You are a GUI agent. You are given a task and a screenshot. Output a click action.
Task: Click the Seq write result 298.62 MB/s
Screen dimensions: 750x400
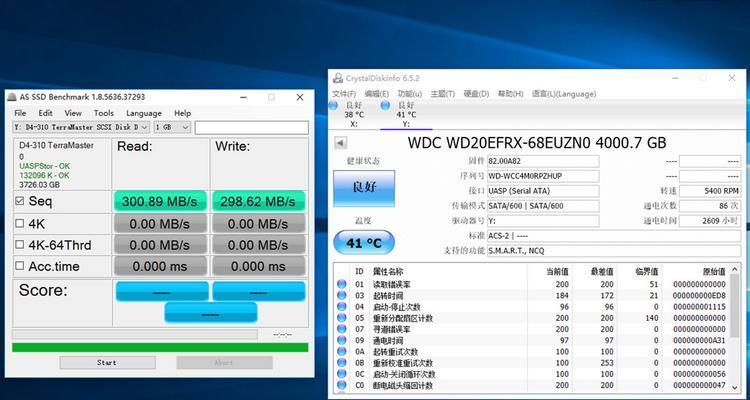[258, 201]
